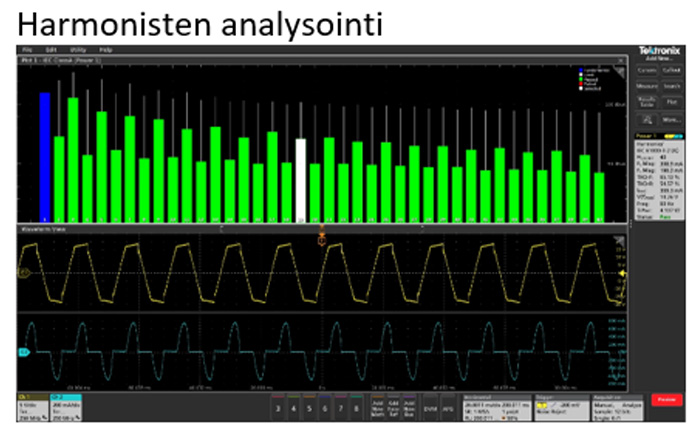Open the Results Table
This screenshot has height=430, width=700.
pos(644,103)
